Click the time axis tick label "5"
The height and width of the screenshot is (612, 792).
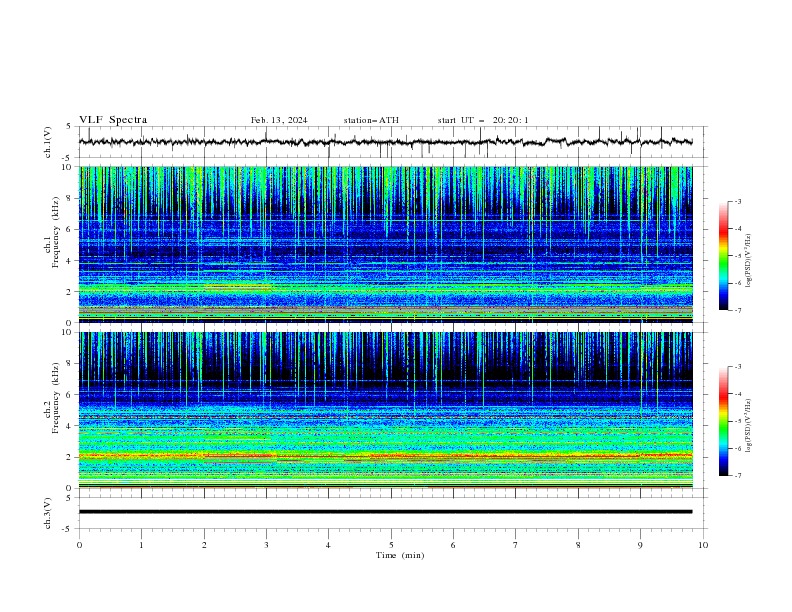[391, 545]
